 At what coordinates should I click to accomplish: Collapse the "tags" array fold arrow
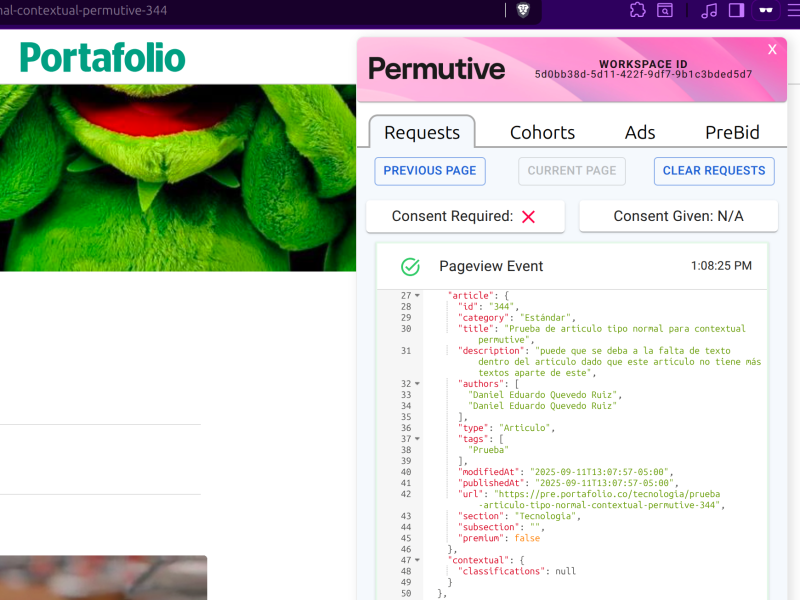pos(418,439)
